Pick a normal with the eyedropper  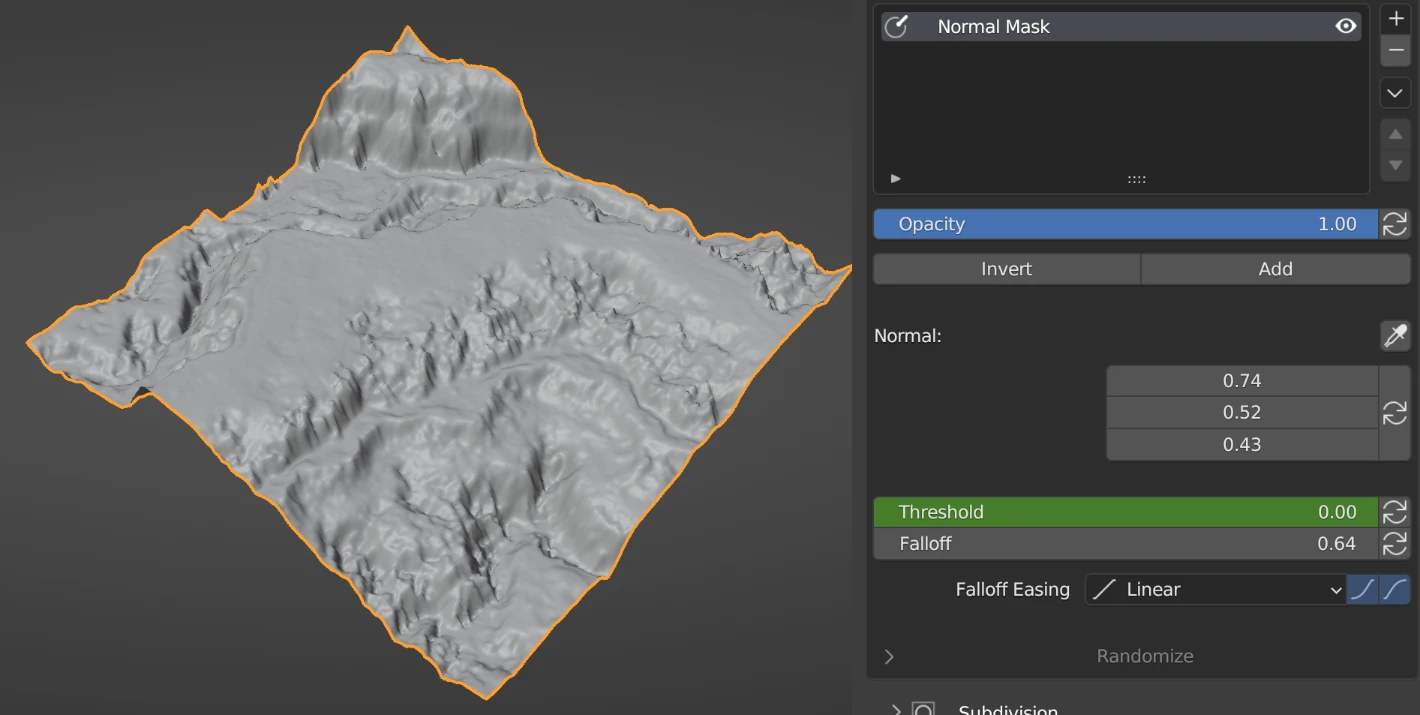(1395, 336)
